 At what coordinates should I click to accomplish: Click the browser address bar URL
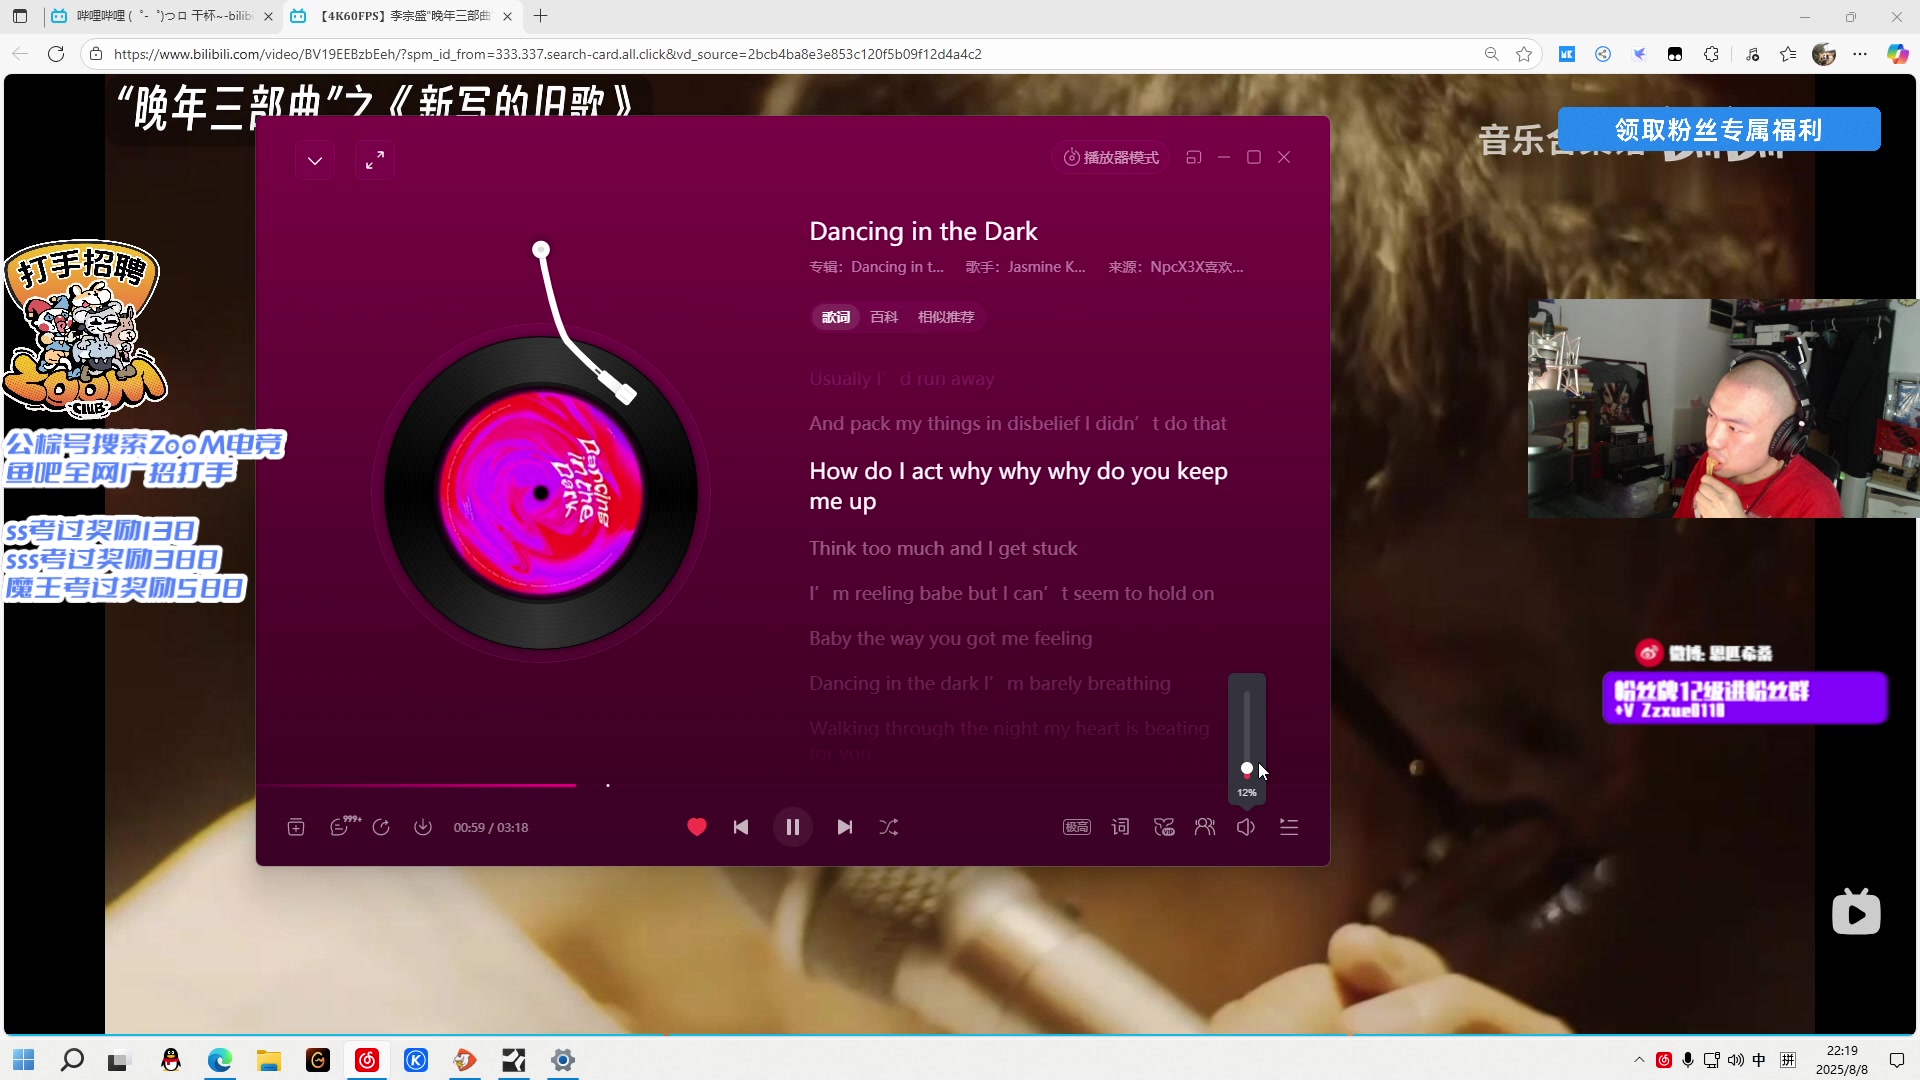tap(547, 54)
